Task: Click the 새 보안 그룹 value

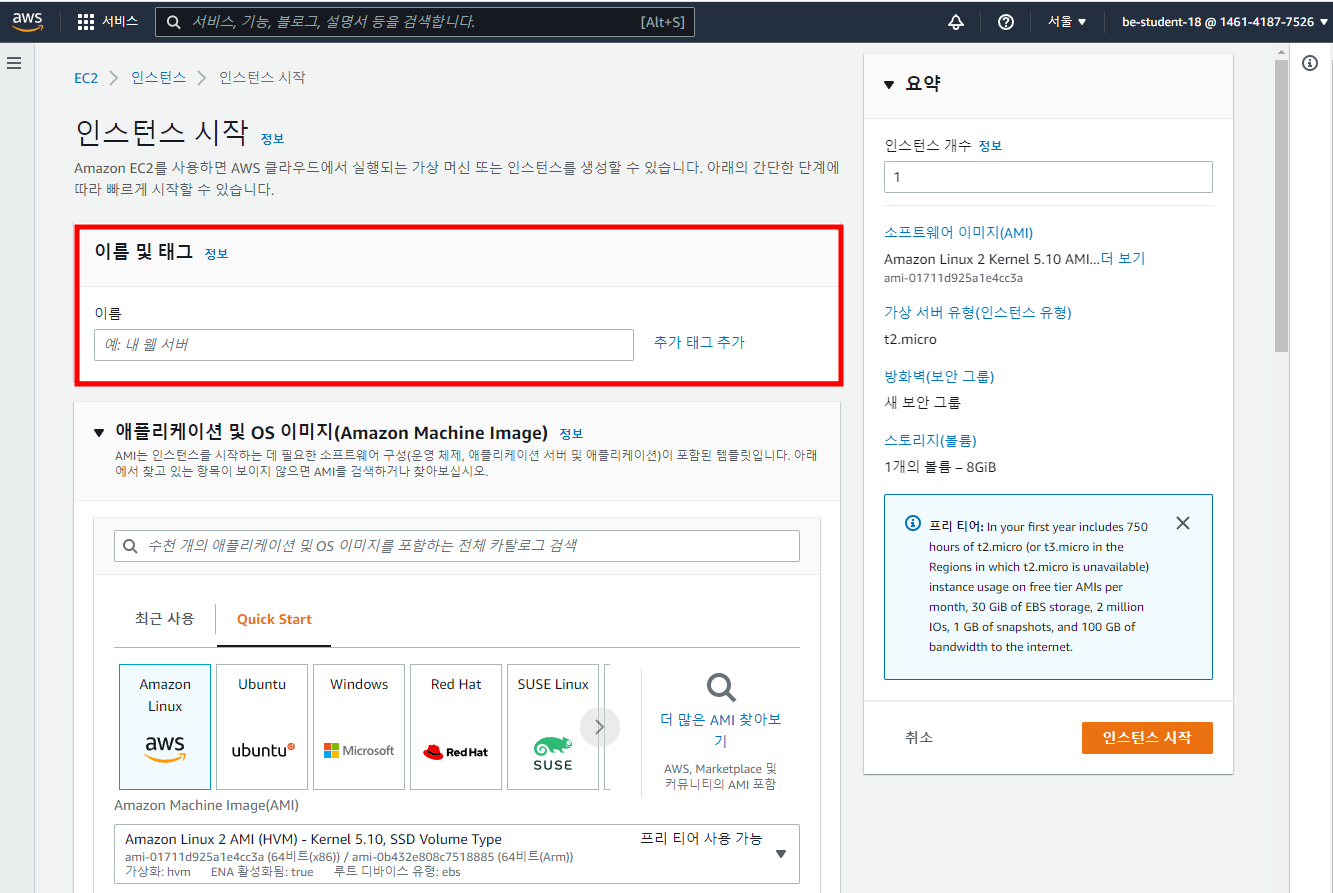Action: click(x=922, y=403)
